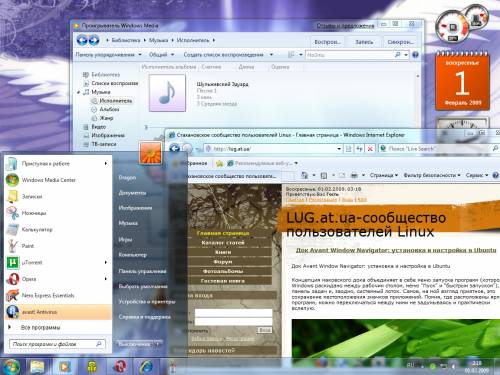
Task: Expand the Opera jump list arrow
Action: [106, 279]
